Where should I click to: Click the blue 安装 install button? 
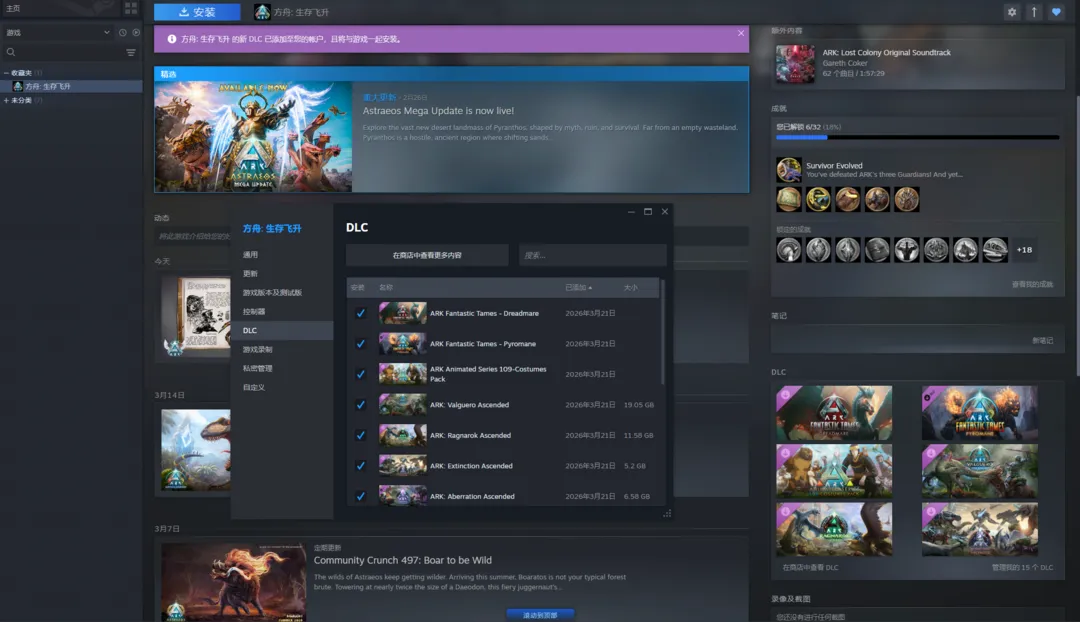(x=197, y=12)
